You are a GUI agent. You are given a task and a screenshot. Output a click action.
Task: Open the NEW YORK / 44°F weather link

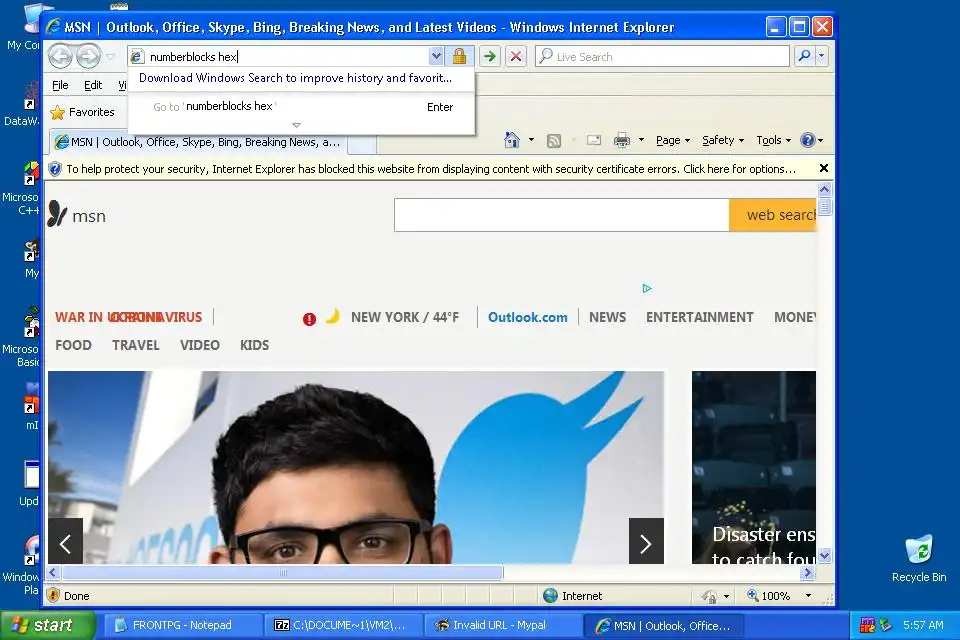click(x=405, y=317)
